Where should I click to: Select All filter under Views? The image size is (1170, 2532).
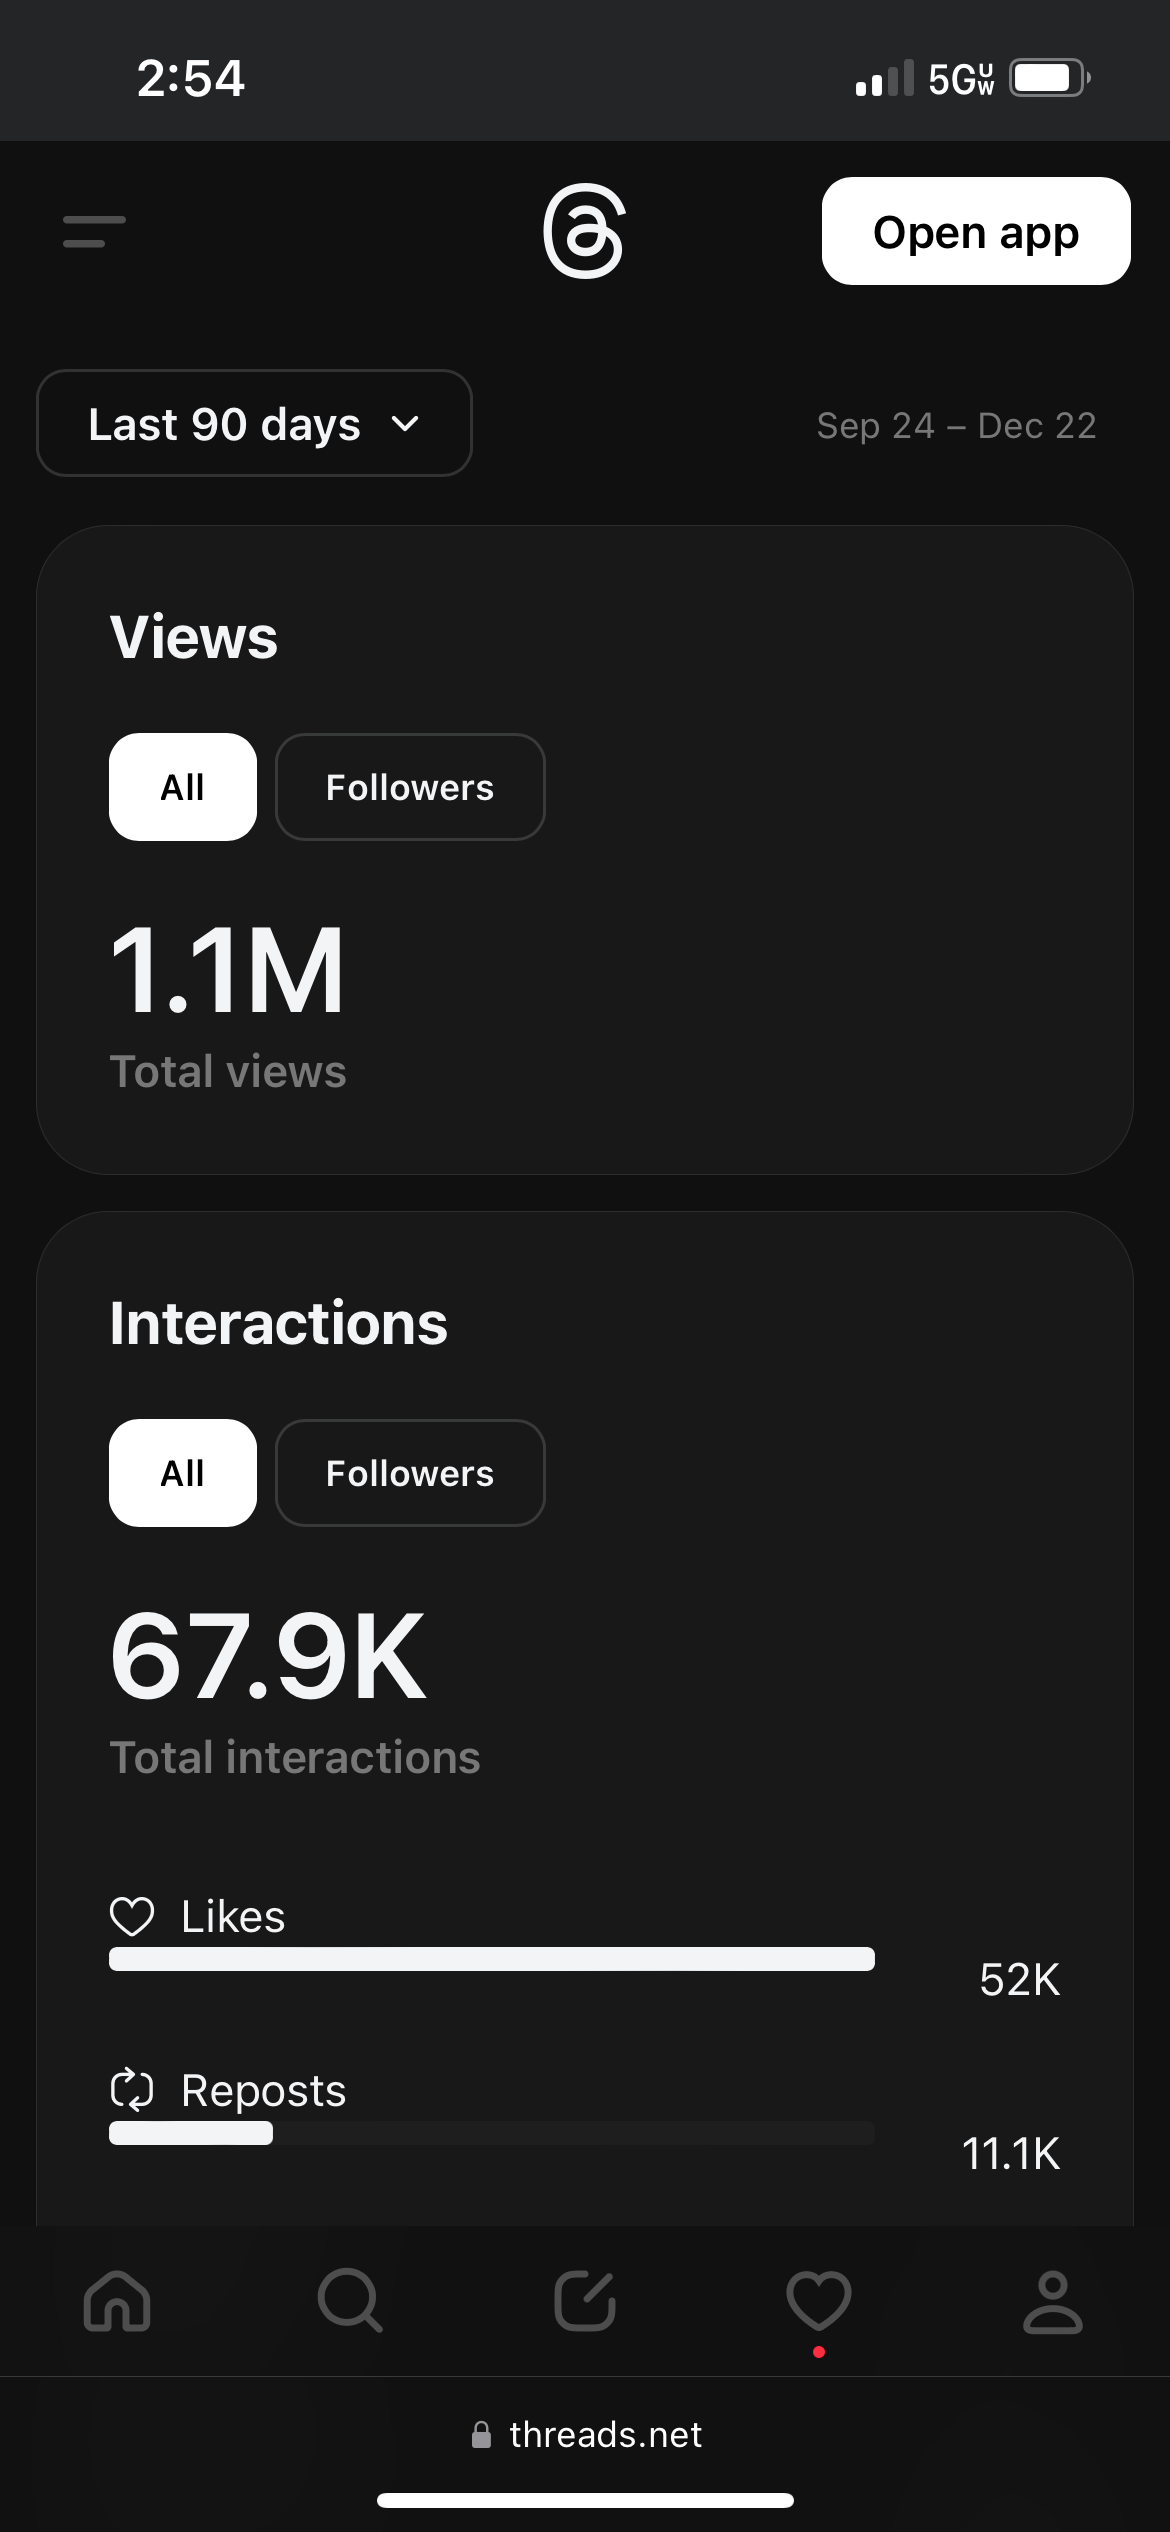click(x=183, y=787)
